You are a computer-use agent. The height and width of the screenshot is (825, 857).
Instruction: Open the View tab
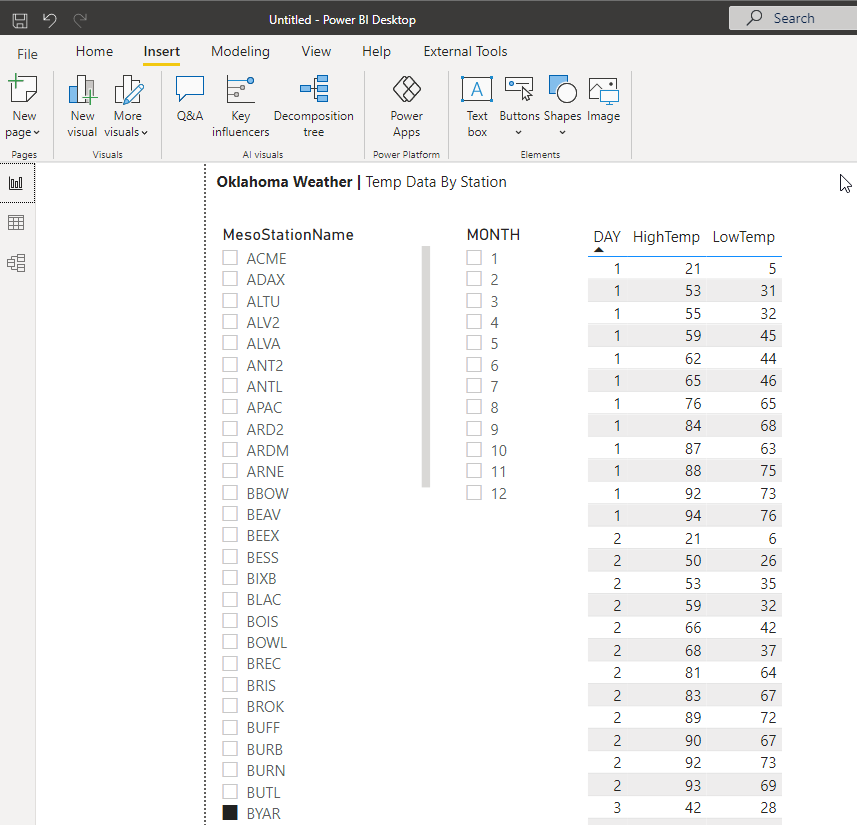coord(316,51)
